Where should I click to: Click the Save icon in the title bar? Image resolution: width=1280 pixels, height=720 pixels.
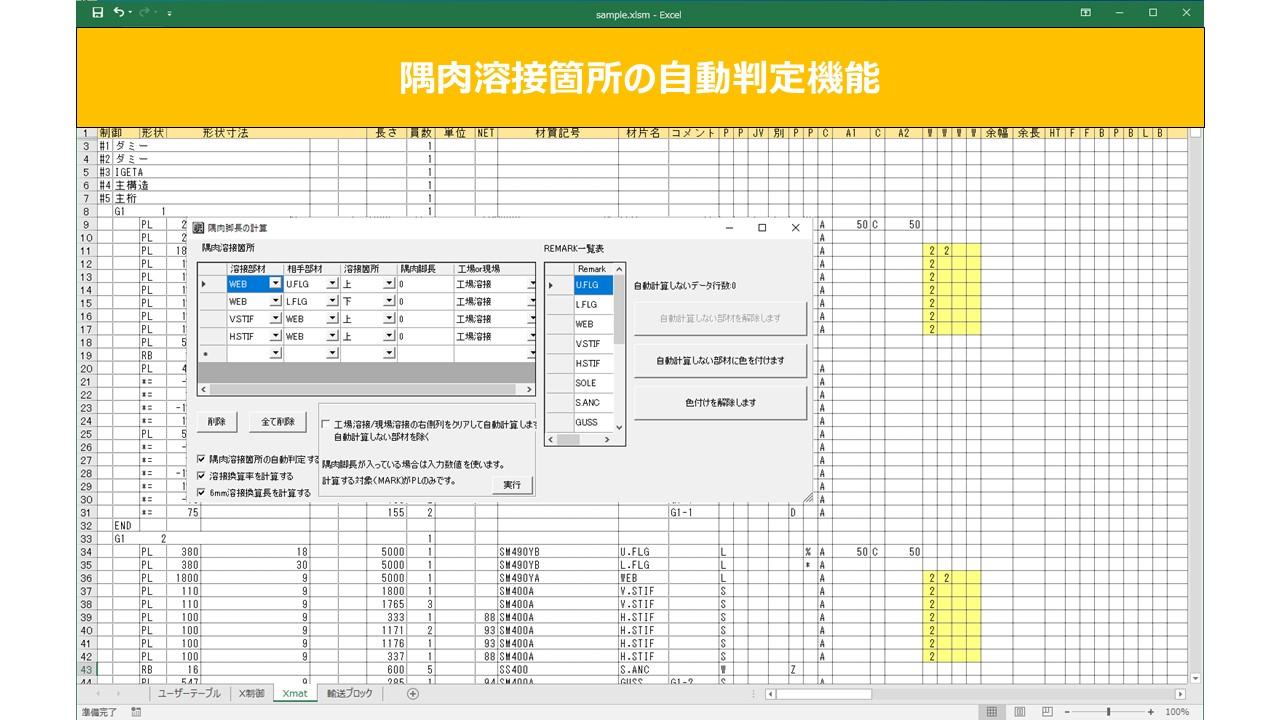click(x=97, y=13)
